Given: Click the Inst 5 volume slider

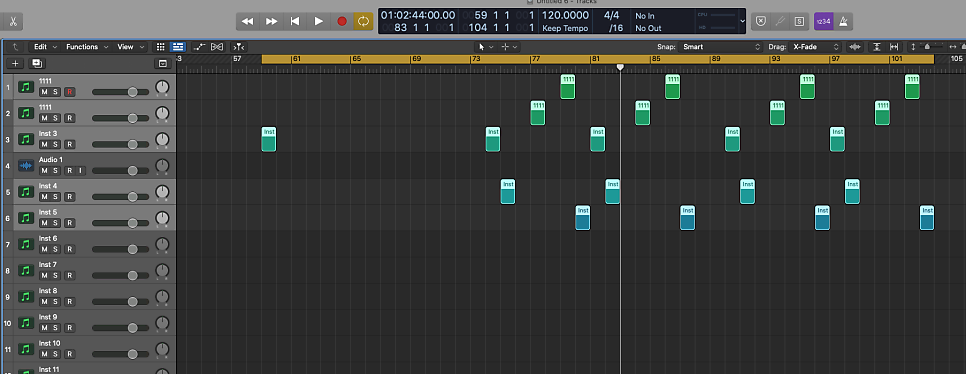Looking at the screenshot, I should click(x=121, y=223).
